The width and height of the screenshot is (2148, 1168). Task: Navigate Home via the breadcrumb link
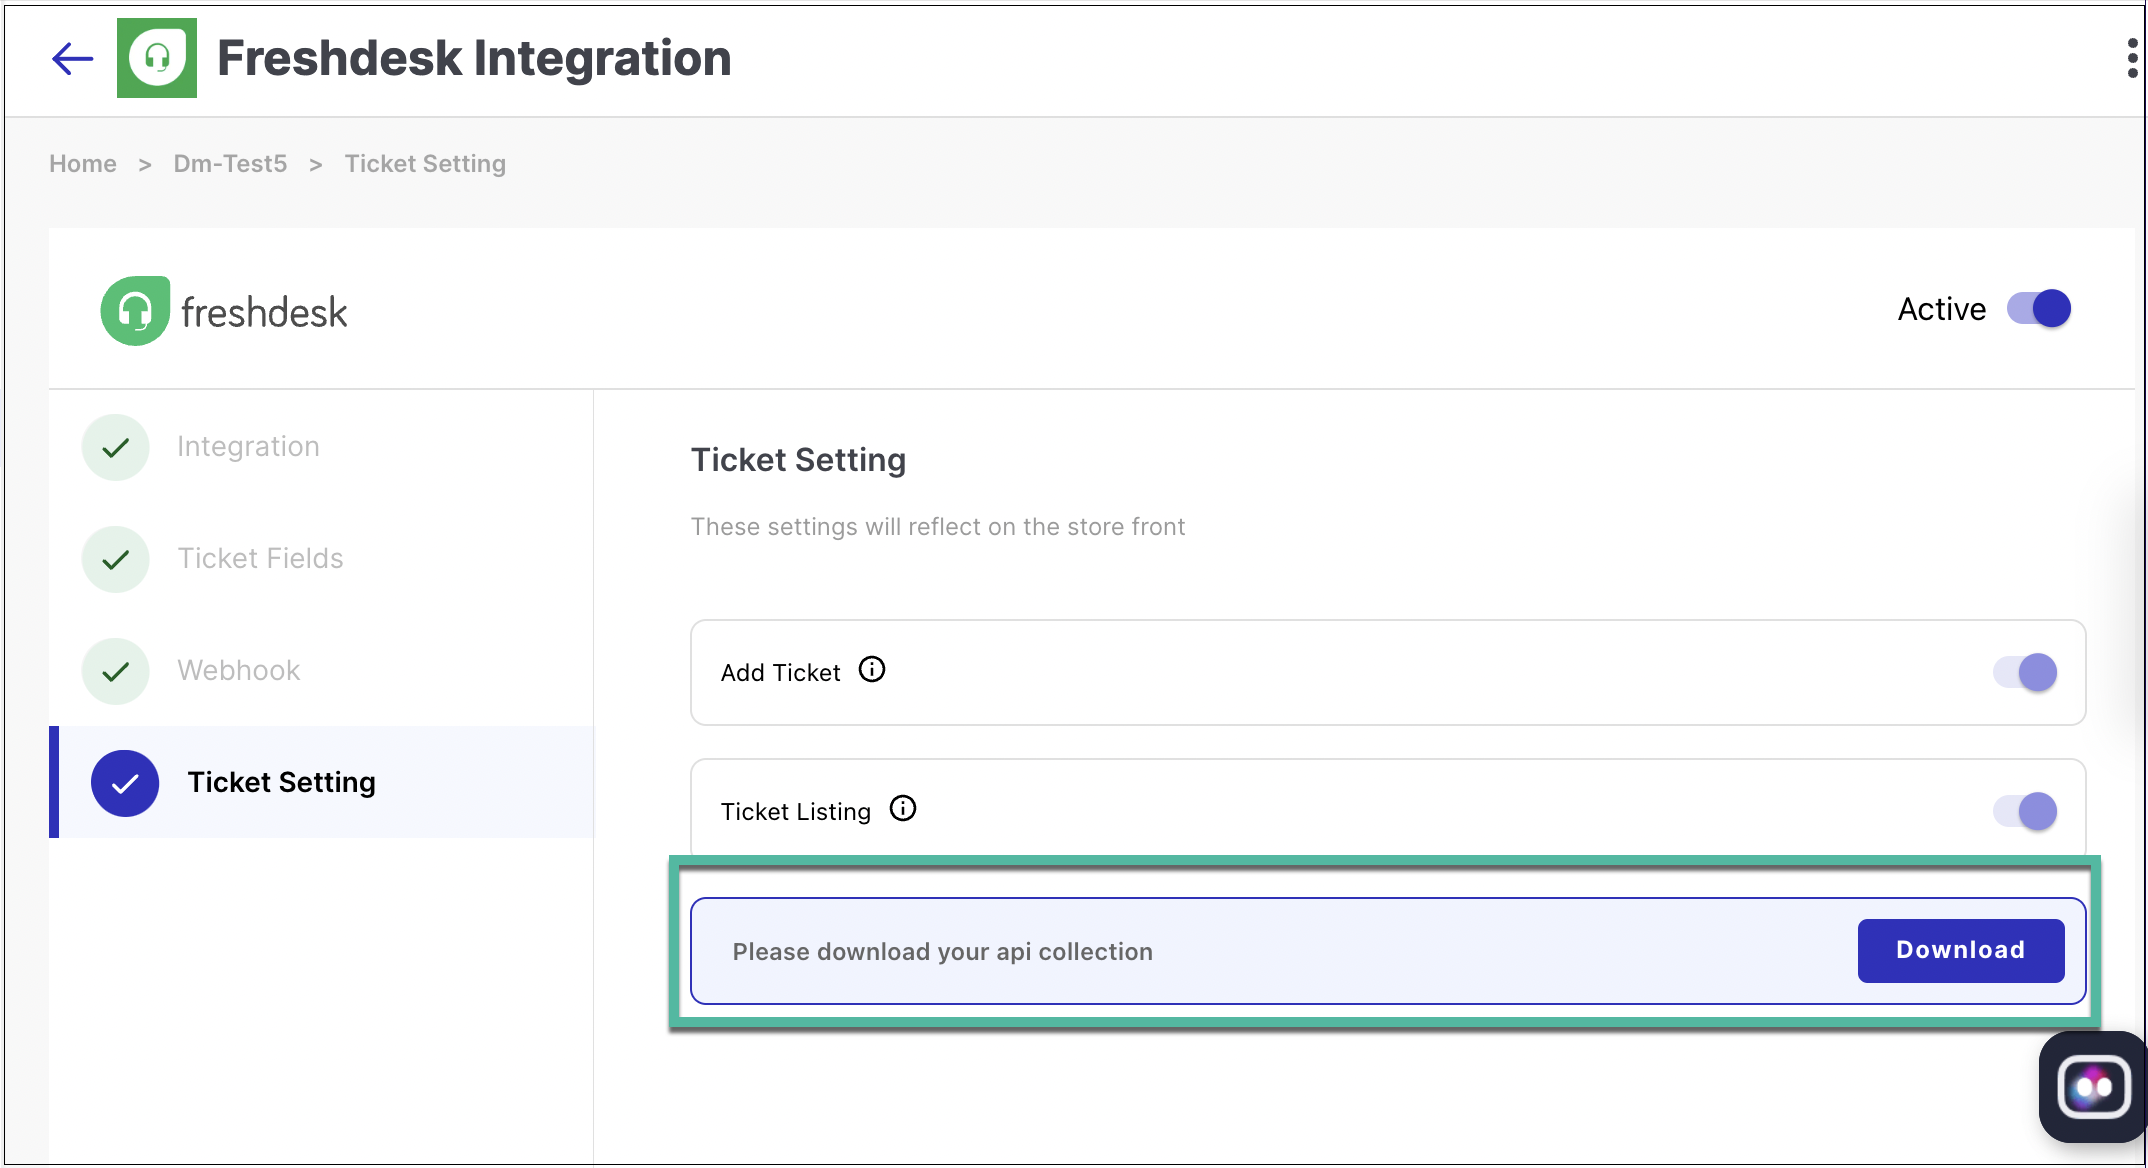[x=82, y=163]
